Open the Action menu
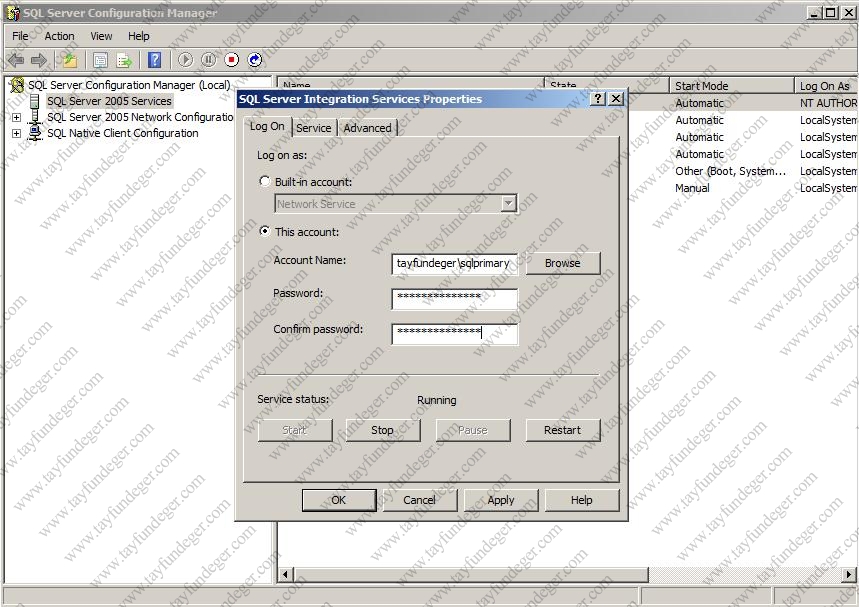 [59, 36]
